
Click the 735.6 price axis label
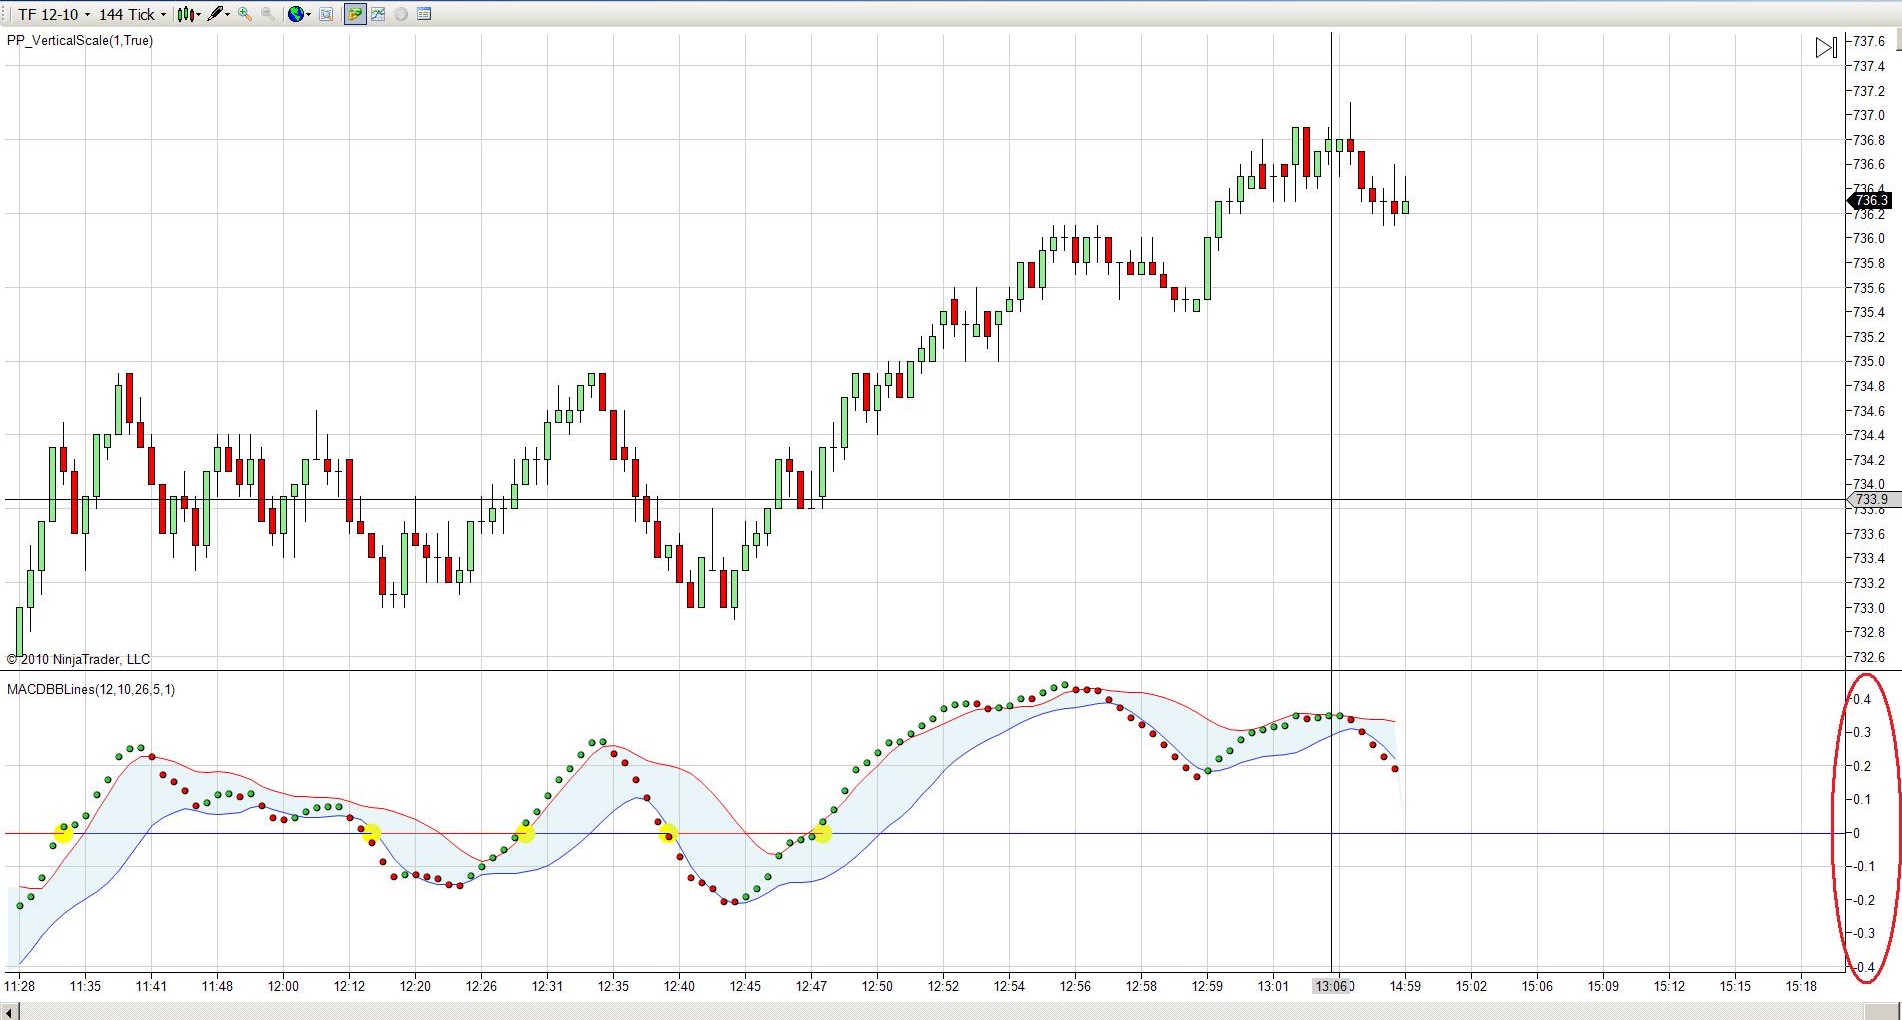click(1869, 288)
